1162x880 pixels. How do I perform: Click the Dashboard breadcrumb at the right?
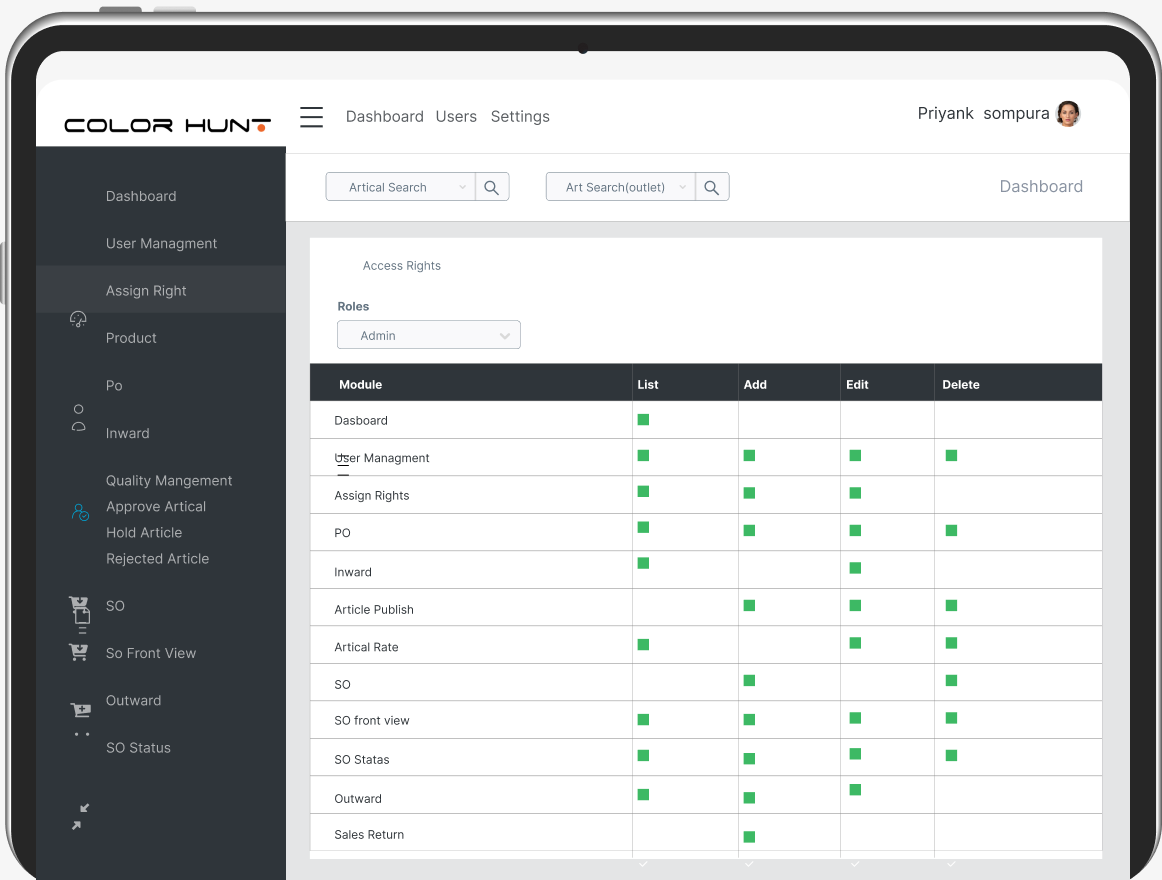1041,186
